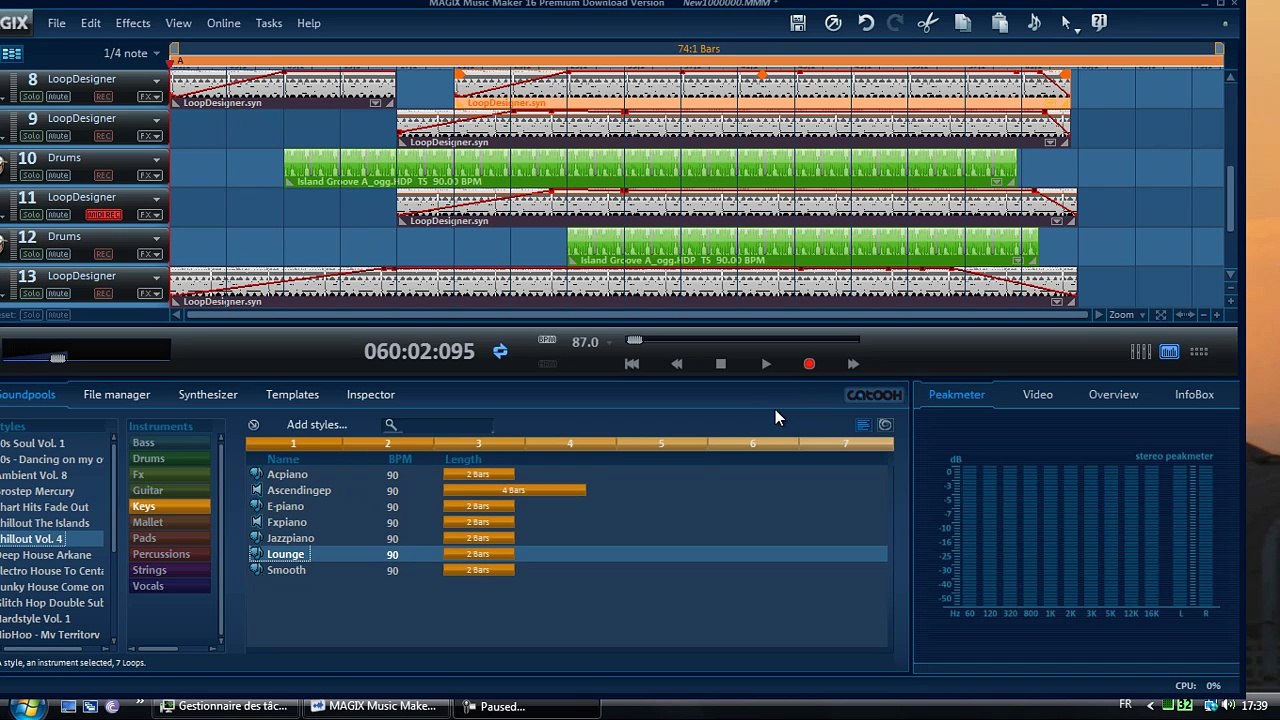Screen dimensions: 1280x720
Task: Save the project with the floppy disk icon
Action: pos(798,23)
